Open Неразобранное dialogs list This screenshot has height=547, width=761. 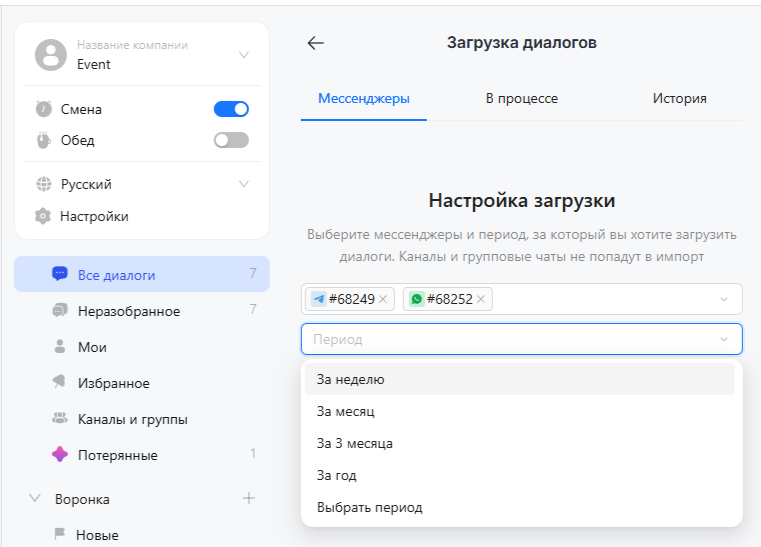[129, 311]
